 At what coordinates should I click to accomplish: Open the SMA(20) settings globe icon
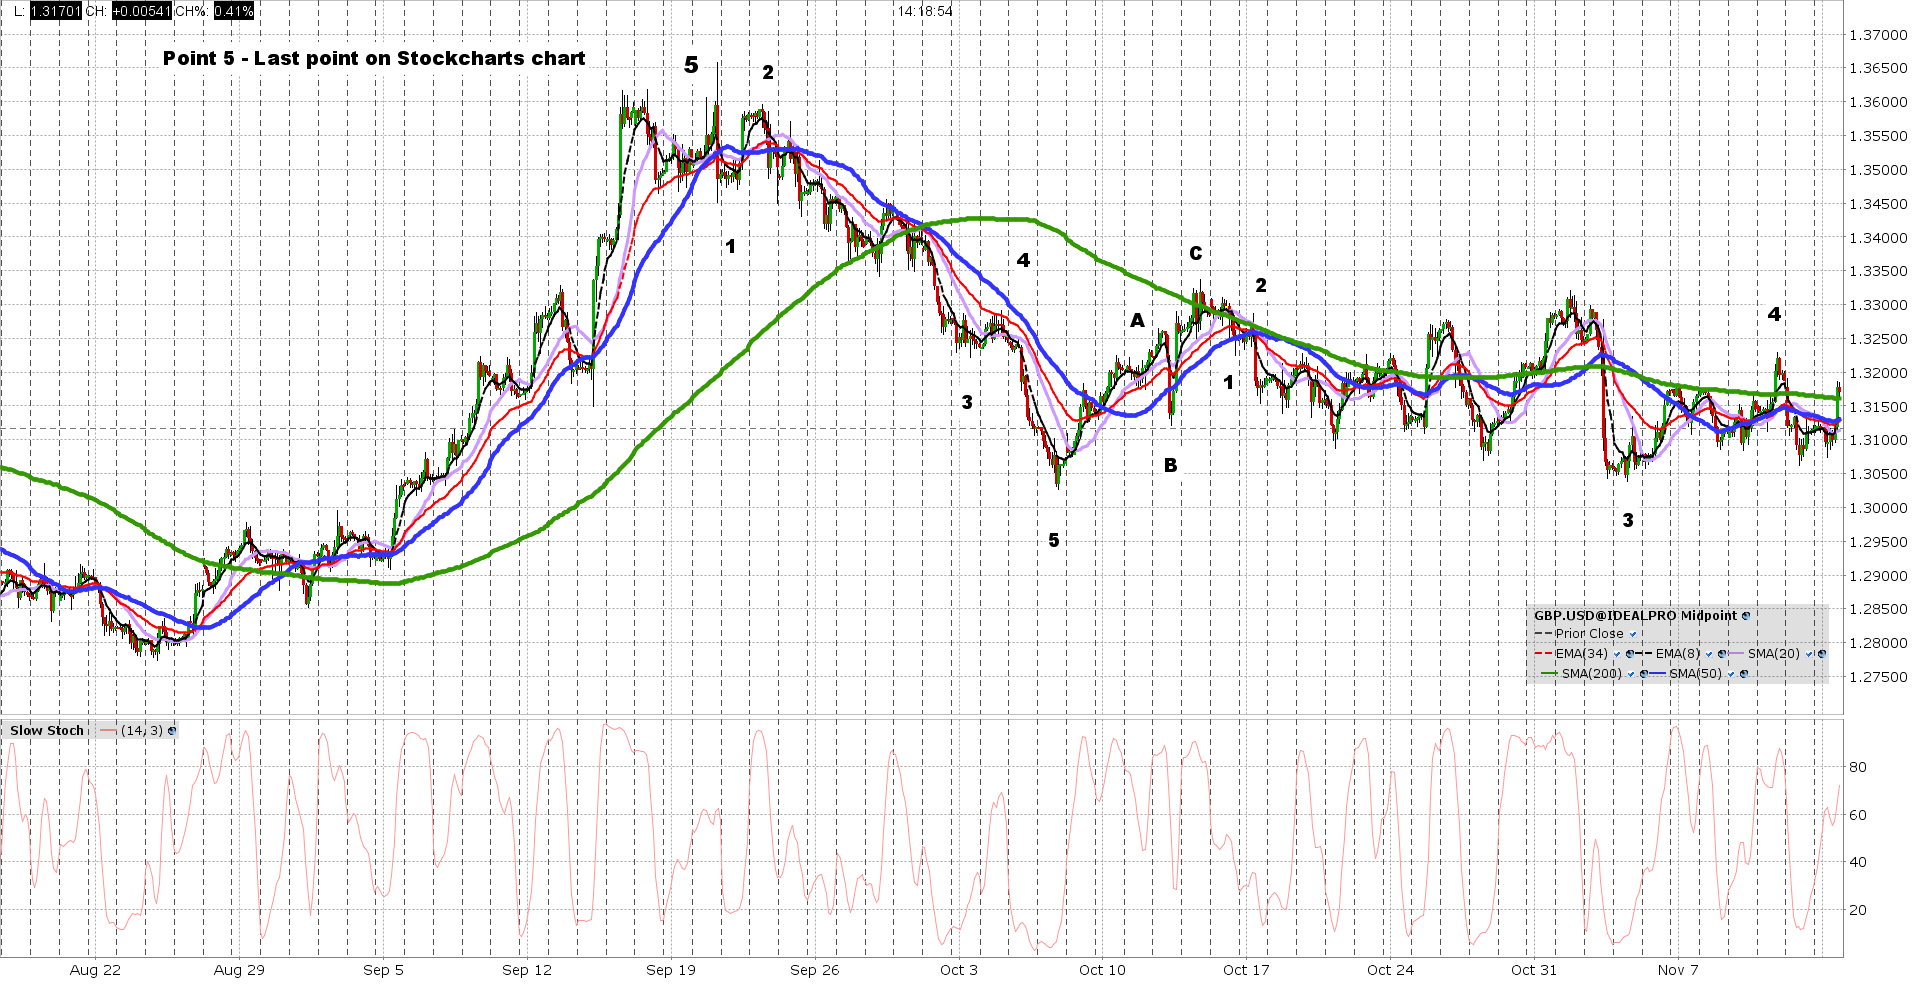[x=1822, y=654]
